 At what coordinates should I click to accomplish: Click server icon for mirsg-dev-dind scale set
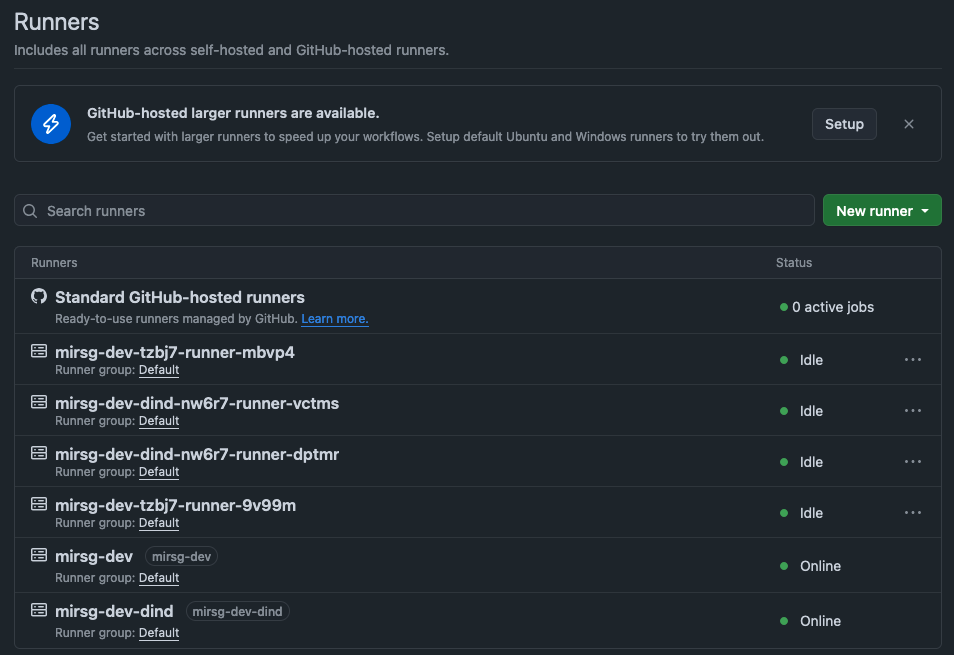pos(39,610)
